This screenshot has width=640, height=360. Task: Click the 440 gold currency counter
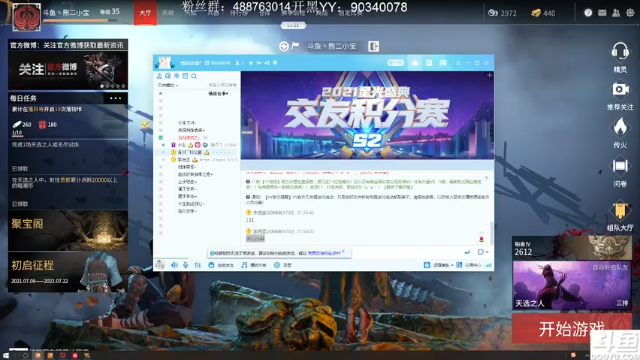pos(543,13)
